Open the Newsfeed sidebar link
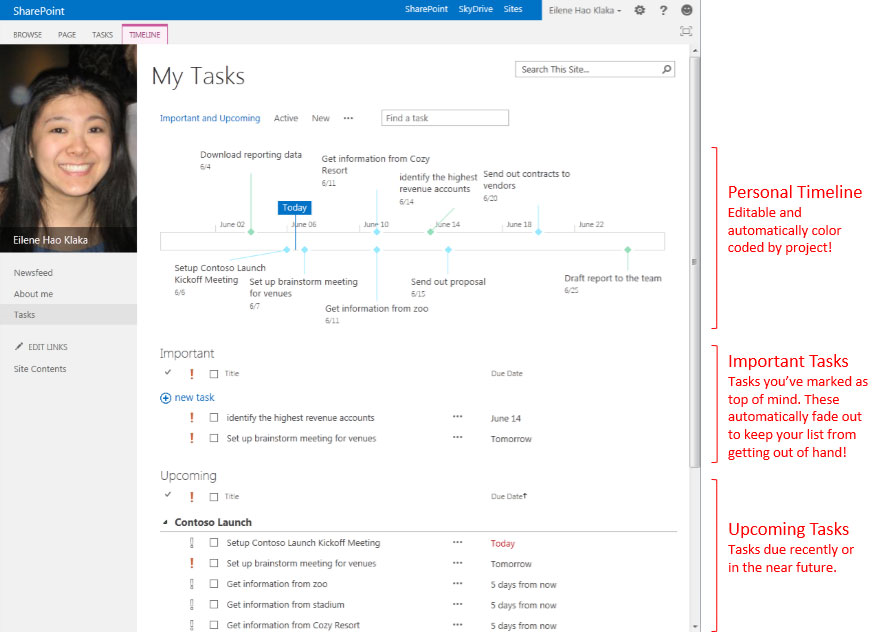This screenshot has width=881, height=632. point(35,272)
